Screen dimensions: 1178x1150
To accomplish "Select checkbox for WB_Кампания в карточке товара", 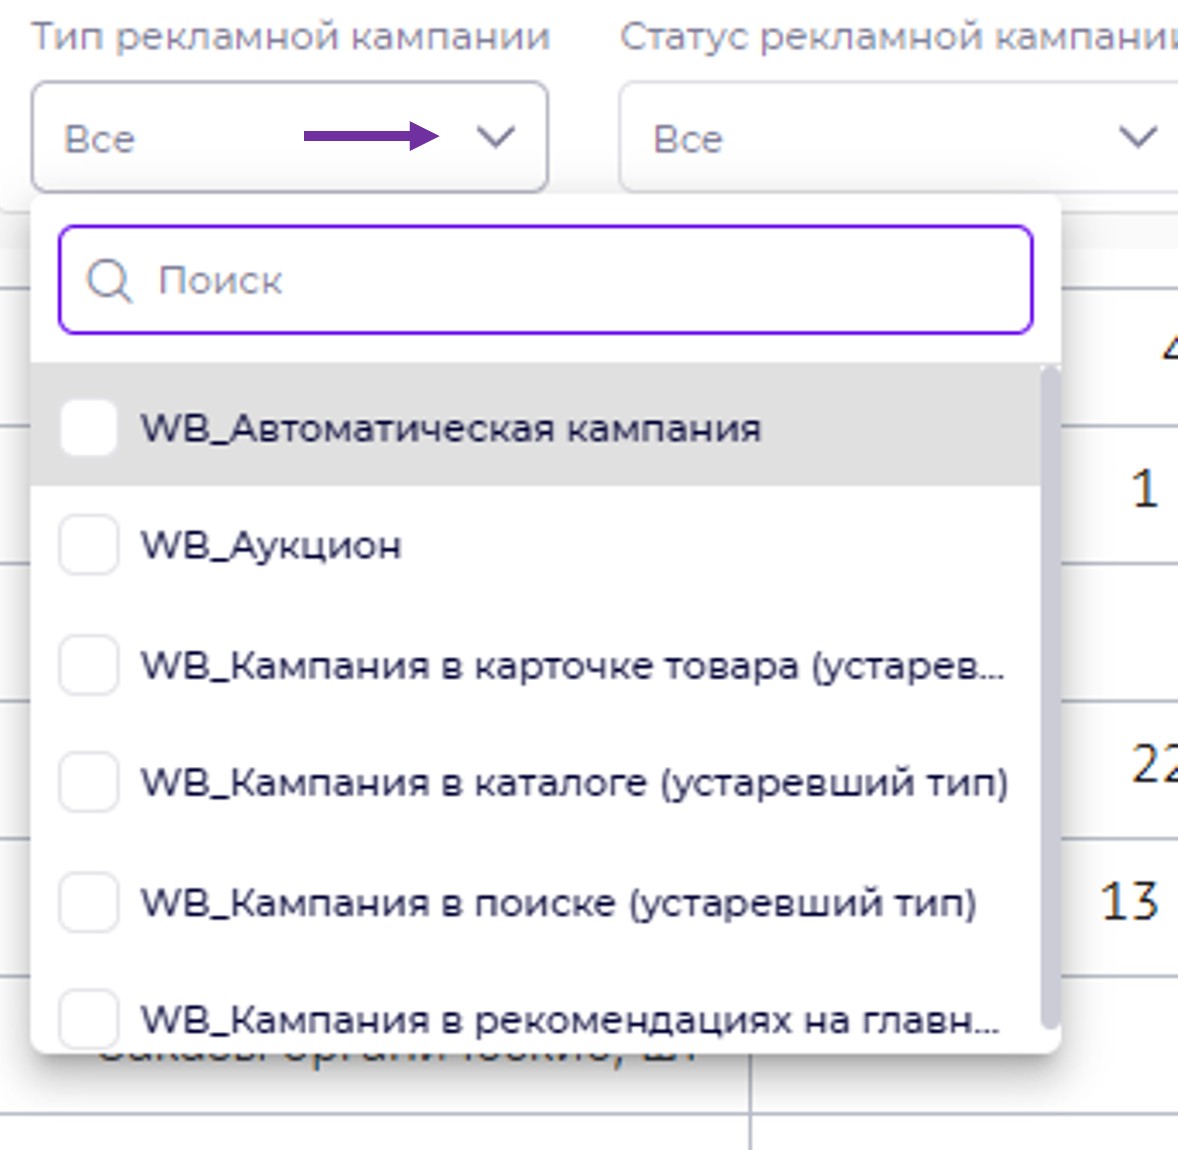I will 89,665.
